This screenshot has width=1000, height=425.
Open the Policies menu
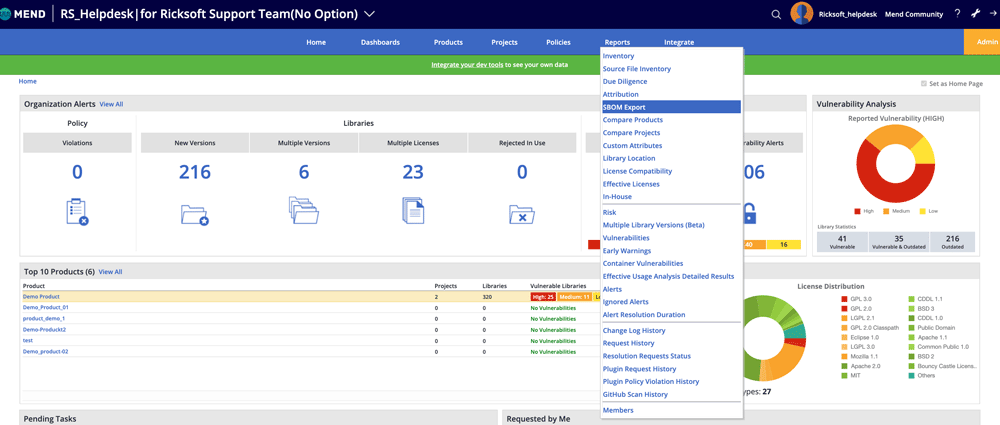pyautogui.click(x=559, y=43)
